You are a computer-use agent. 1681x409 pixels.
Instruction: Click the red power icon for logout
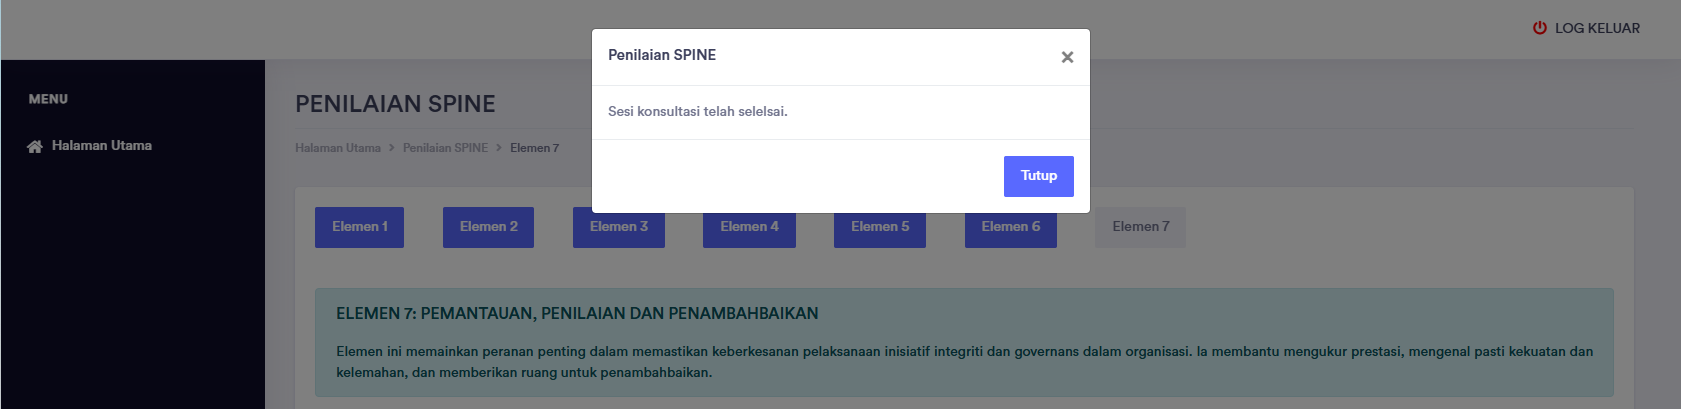[1540, 28]
